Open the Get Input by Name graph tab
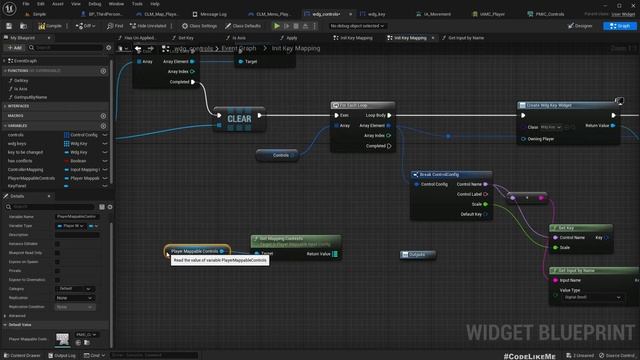 [463, 38]
